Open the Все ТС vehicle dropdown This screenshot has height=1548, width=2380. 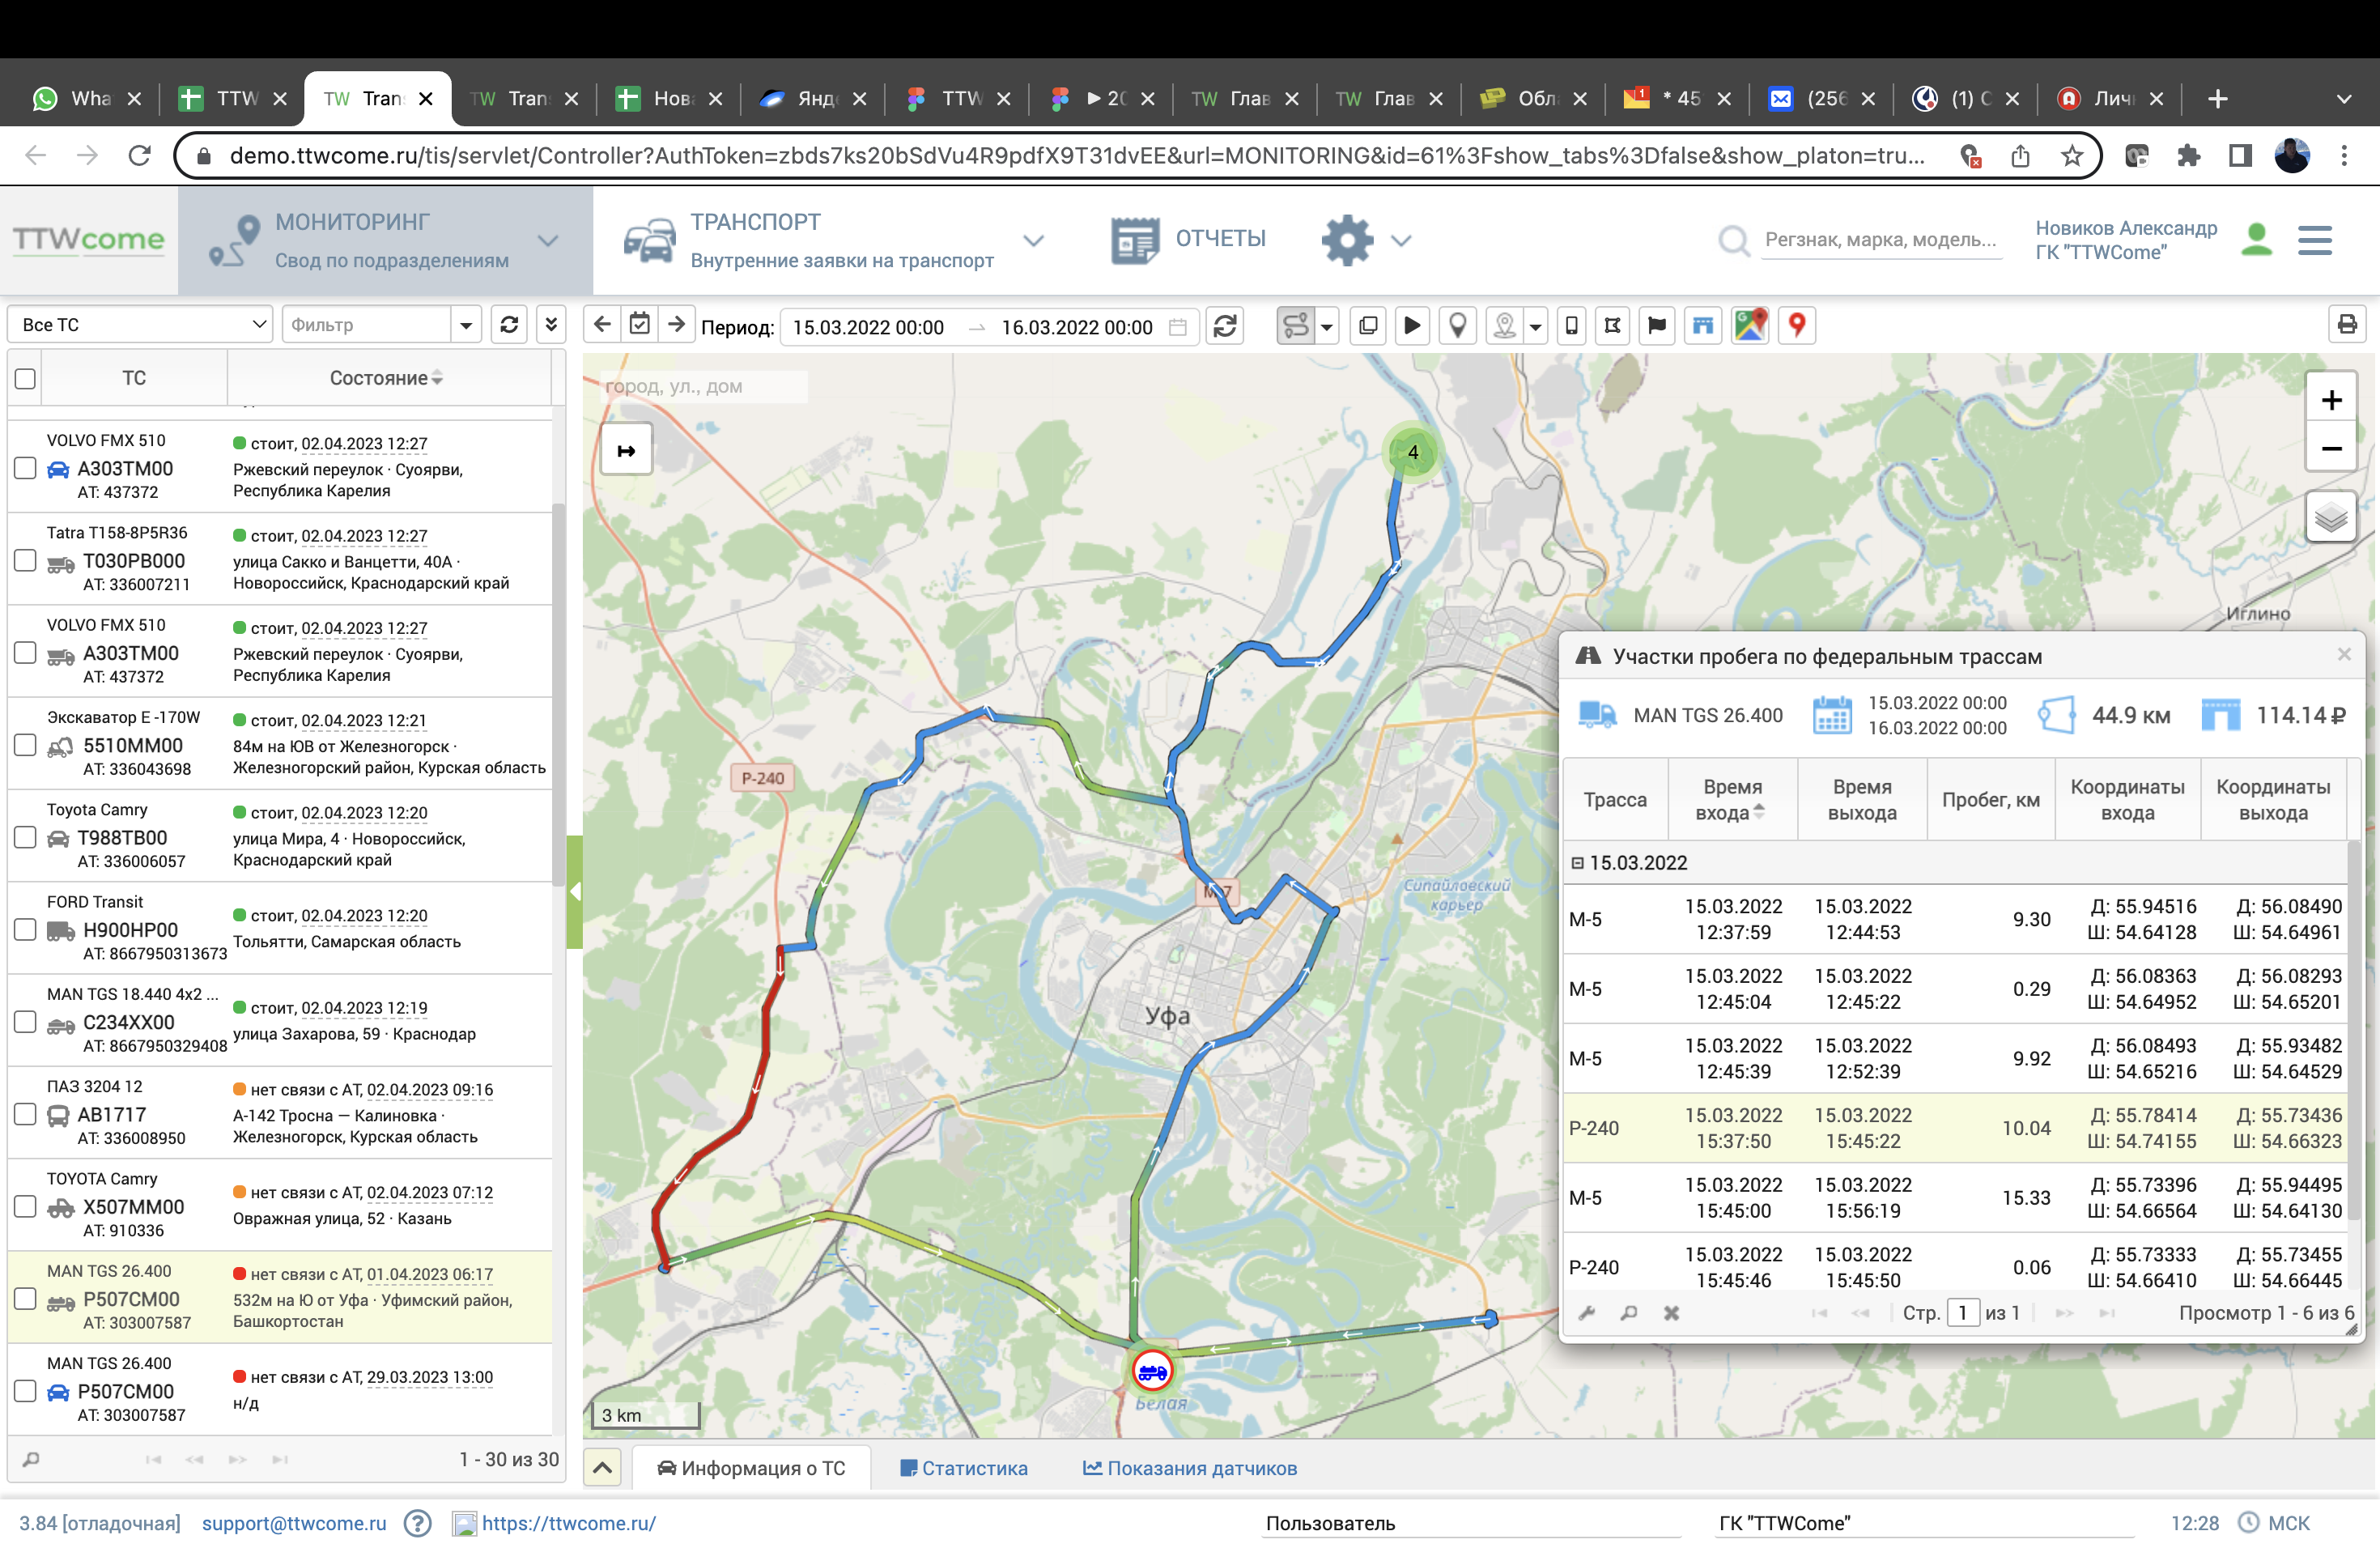(140, 325)
